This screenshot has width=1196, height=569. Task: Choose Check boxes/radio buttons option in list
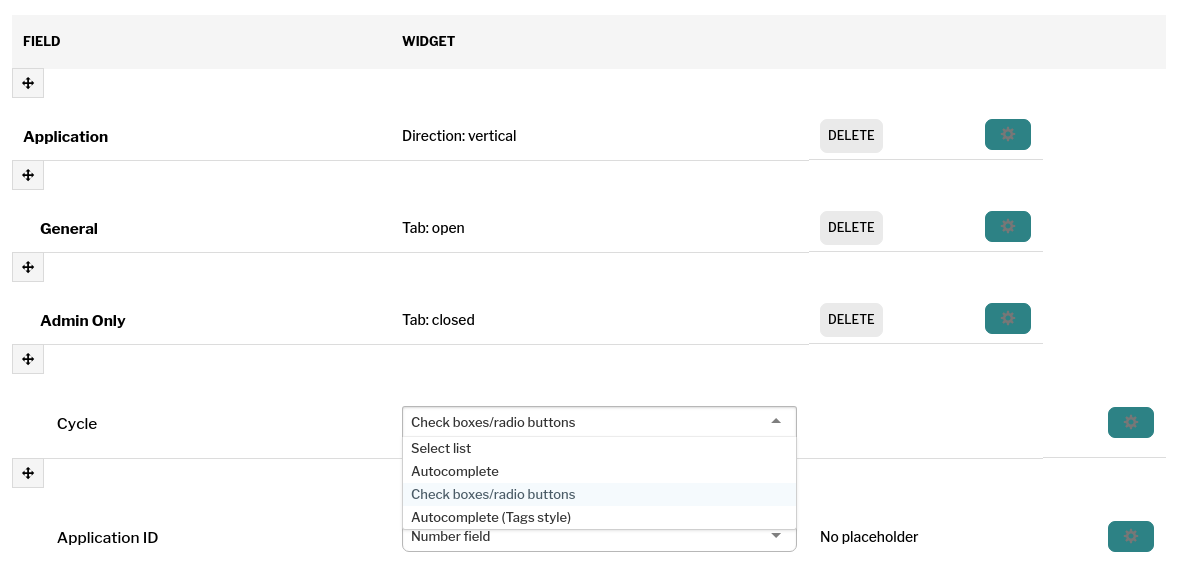pyautogui.click(x=599, y=494)
